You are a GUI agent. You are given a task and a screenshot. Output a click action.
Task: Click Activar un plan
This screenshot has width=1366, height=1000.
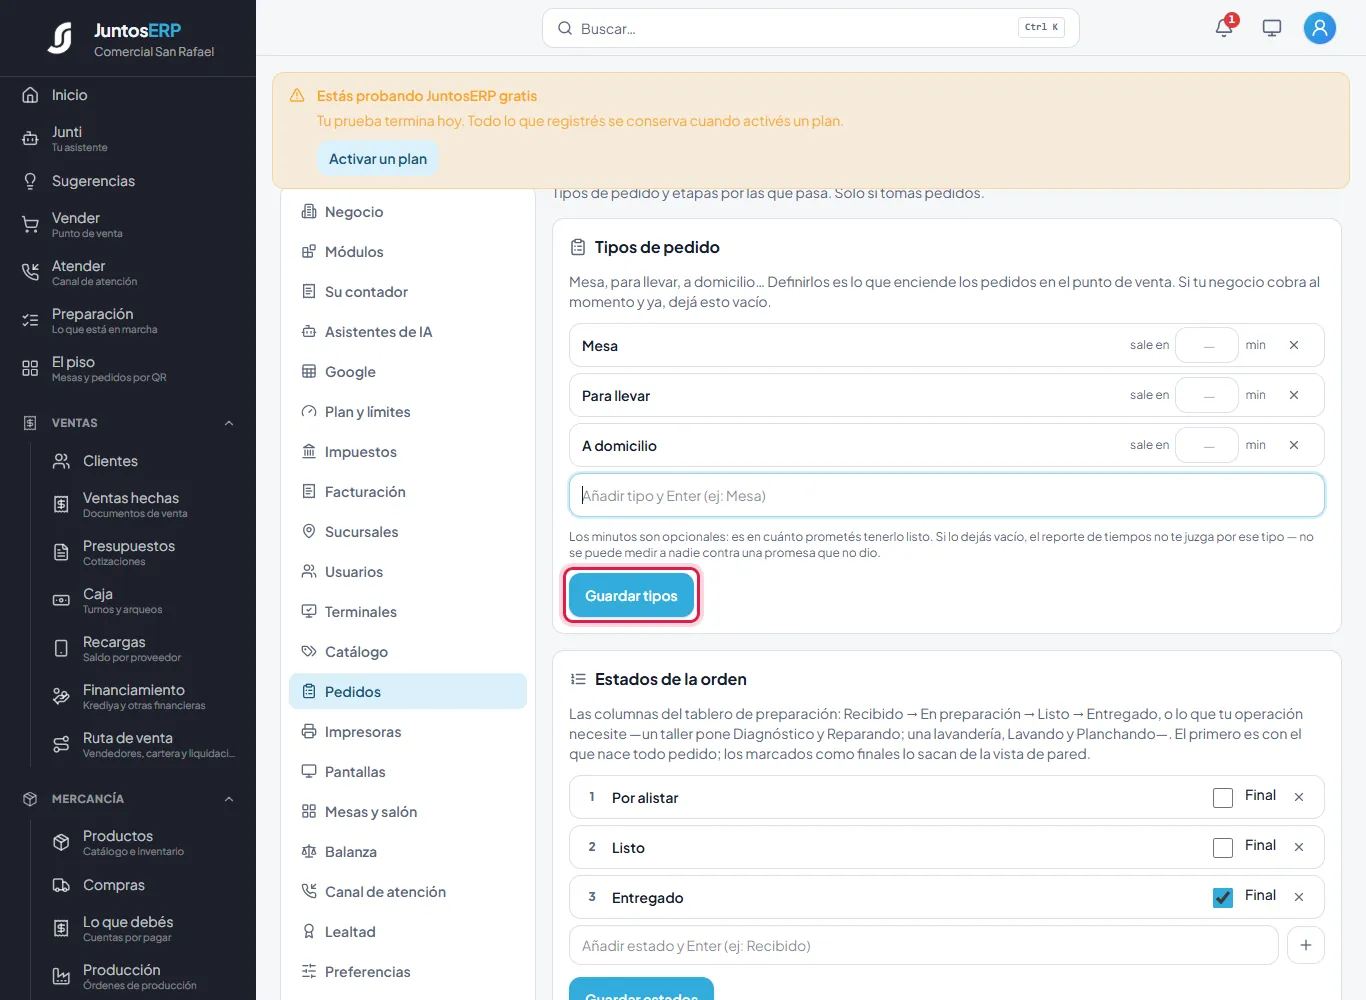378,159
